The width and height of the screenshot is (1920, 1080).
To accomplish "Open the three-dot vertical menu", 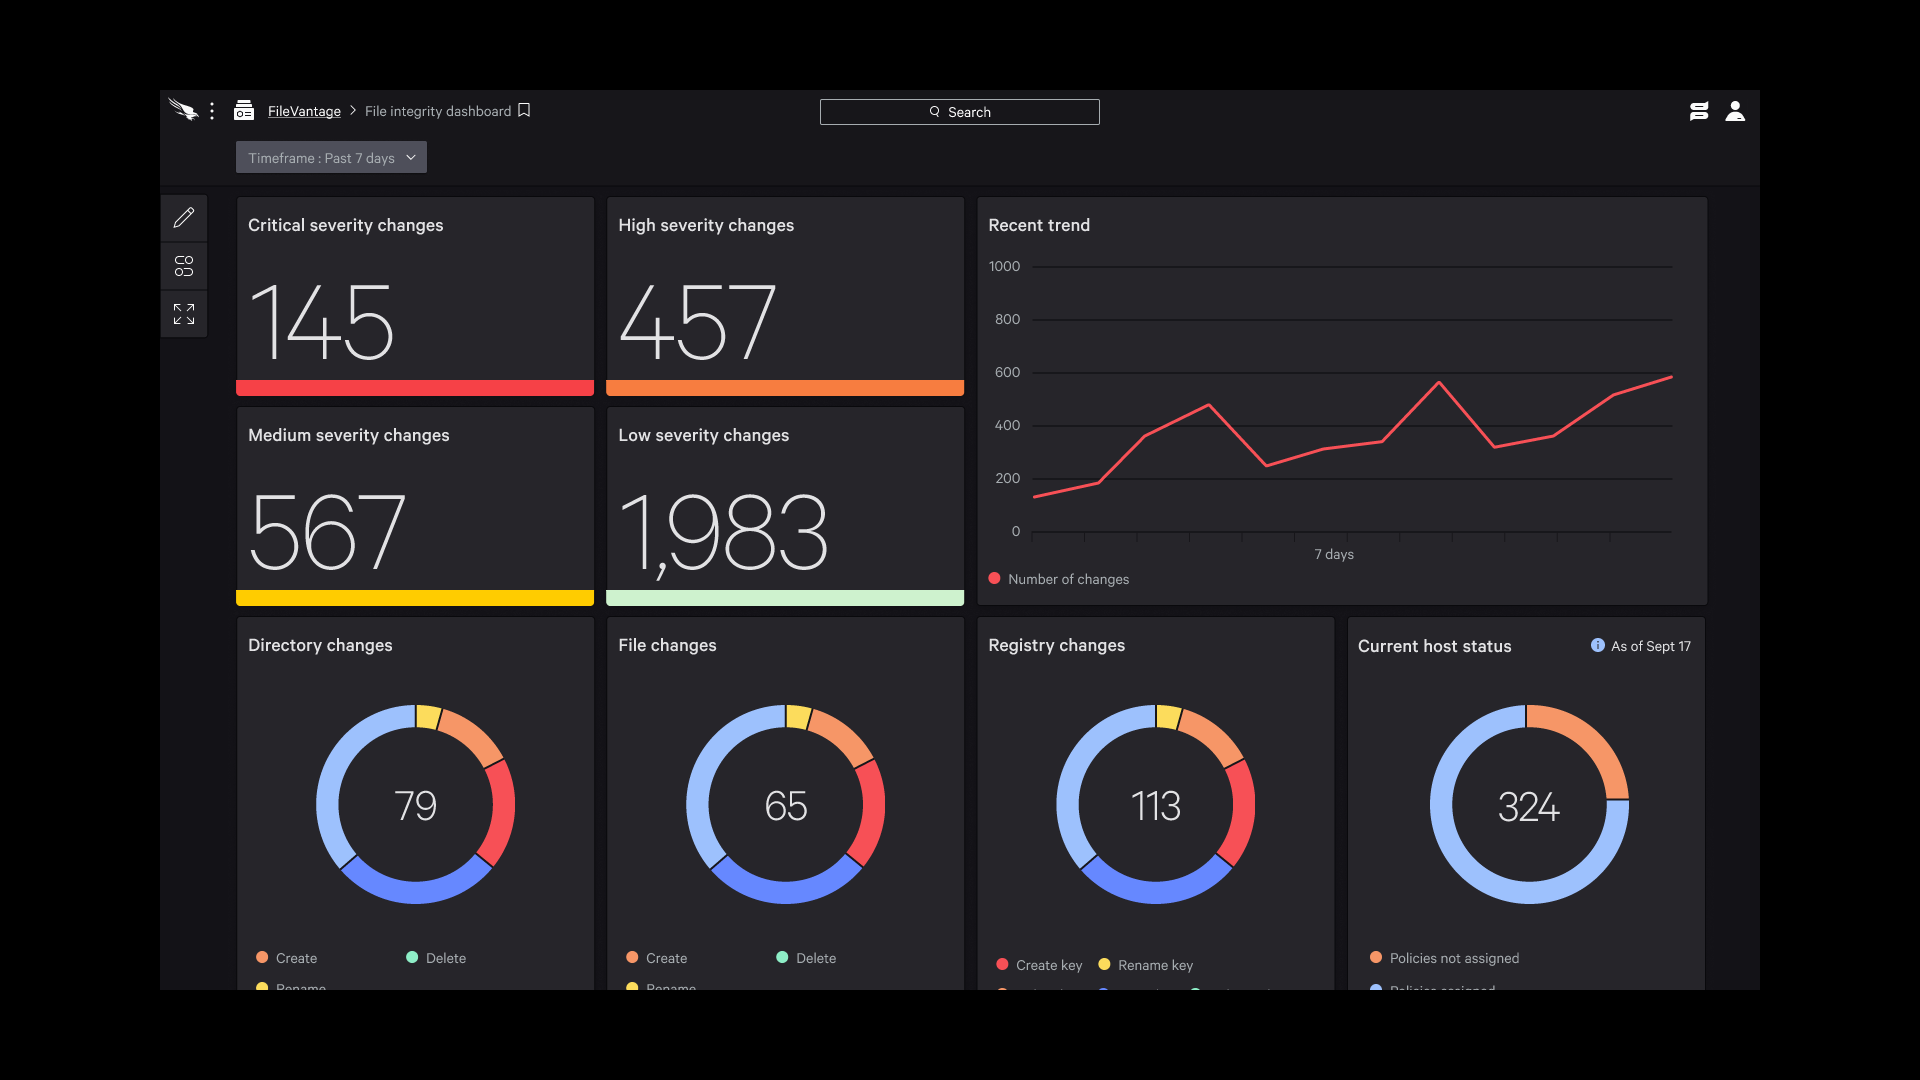I will 212,111.
